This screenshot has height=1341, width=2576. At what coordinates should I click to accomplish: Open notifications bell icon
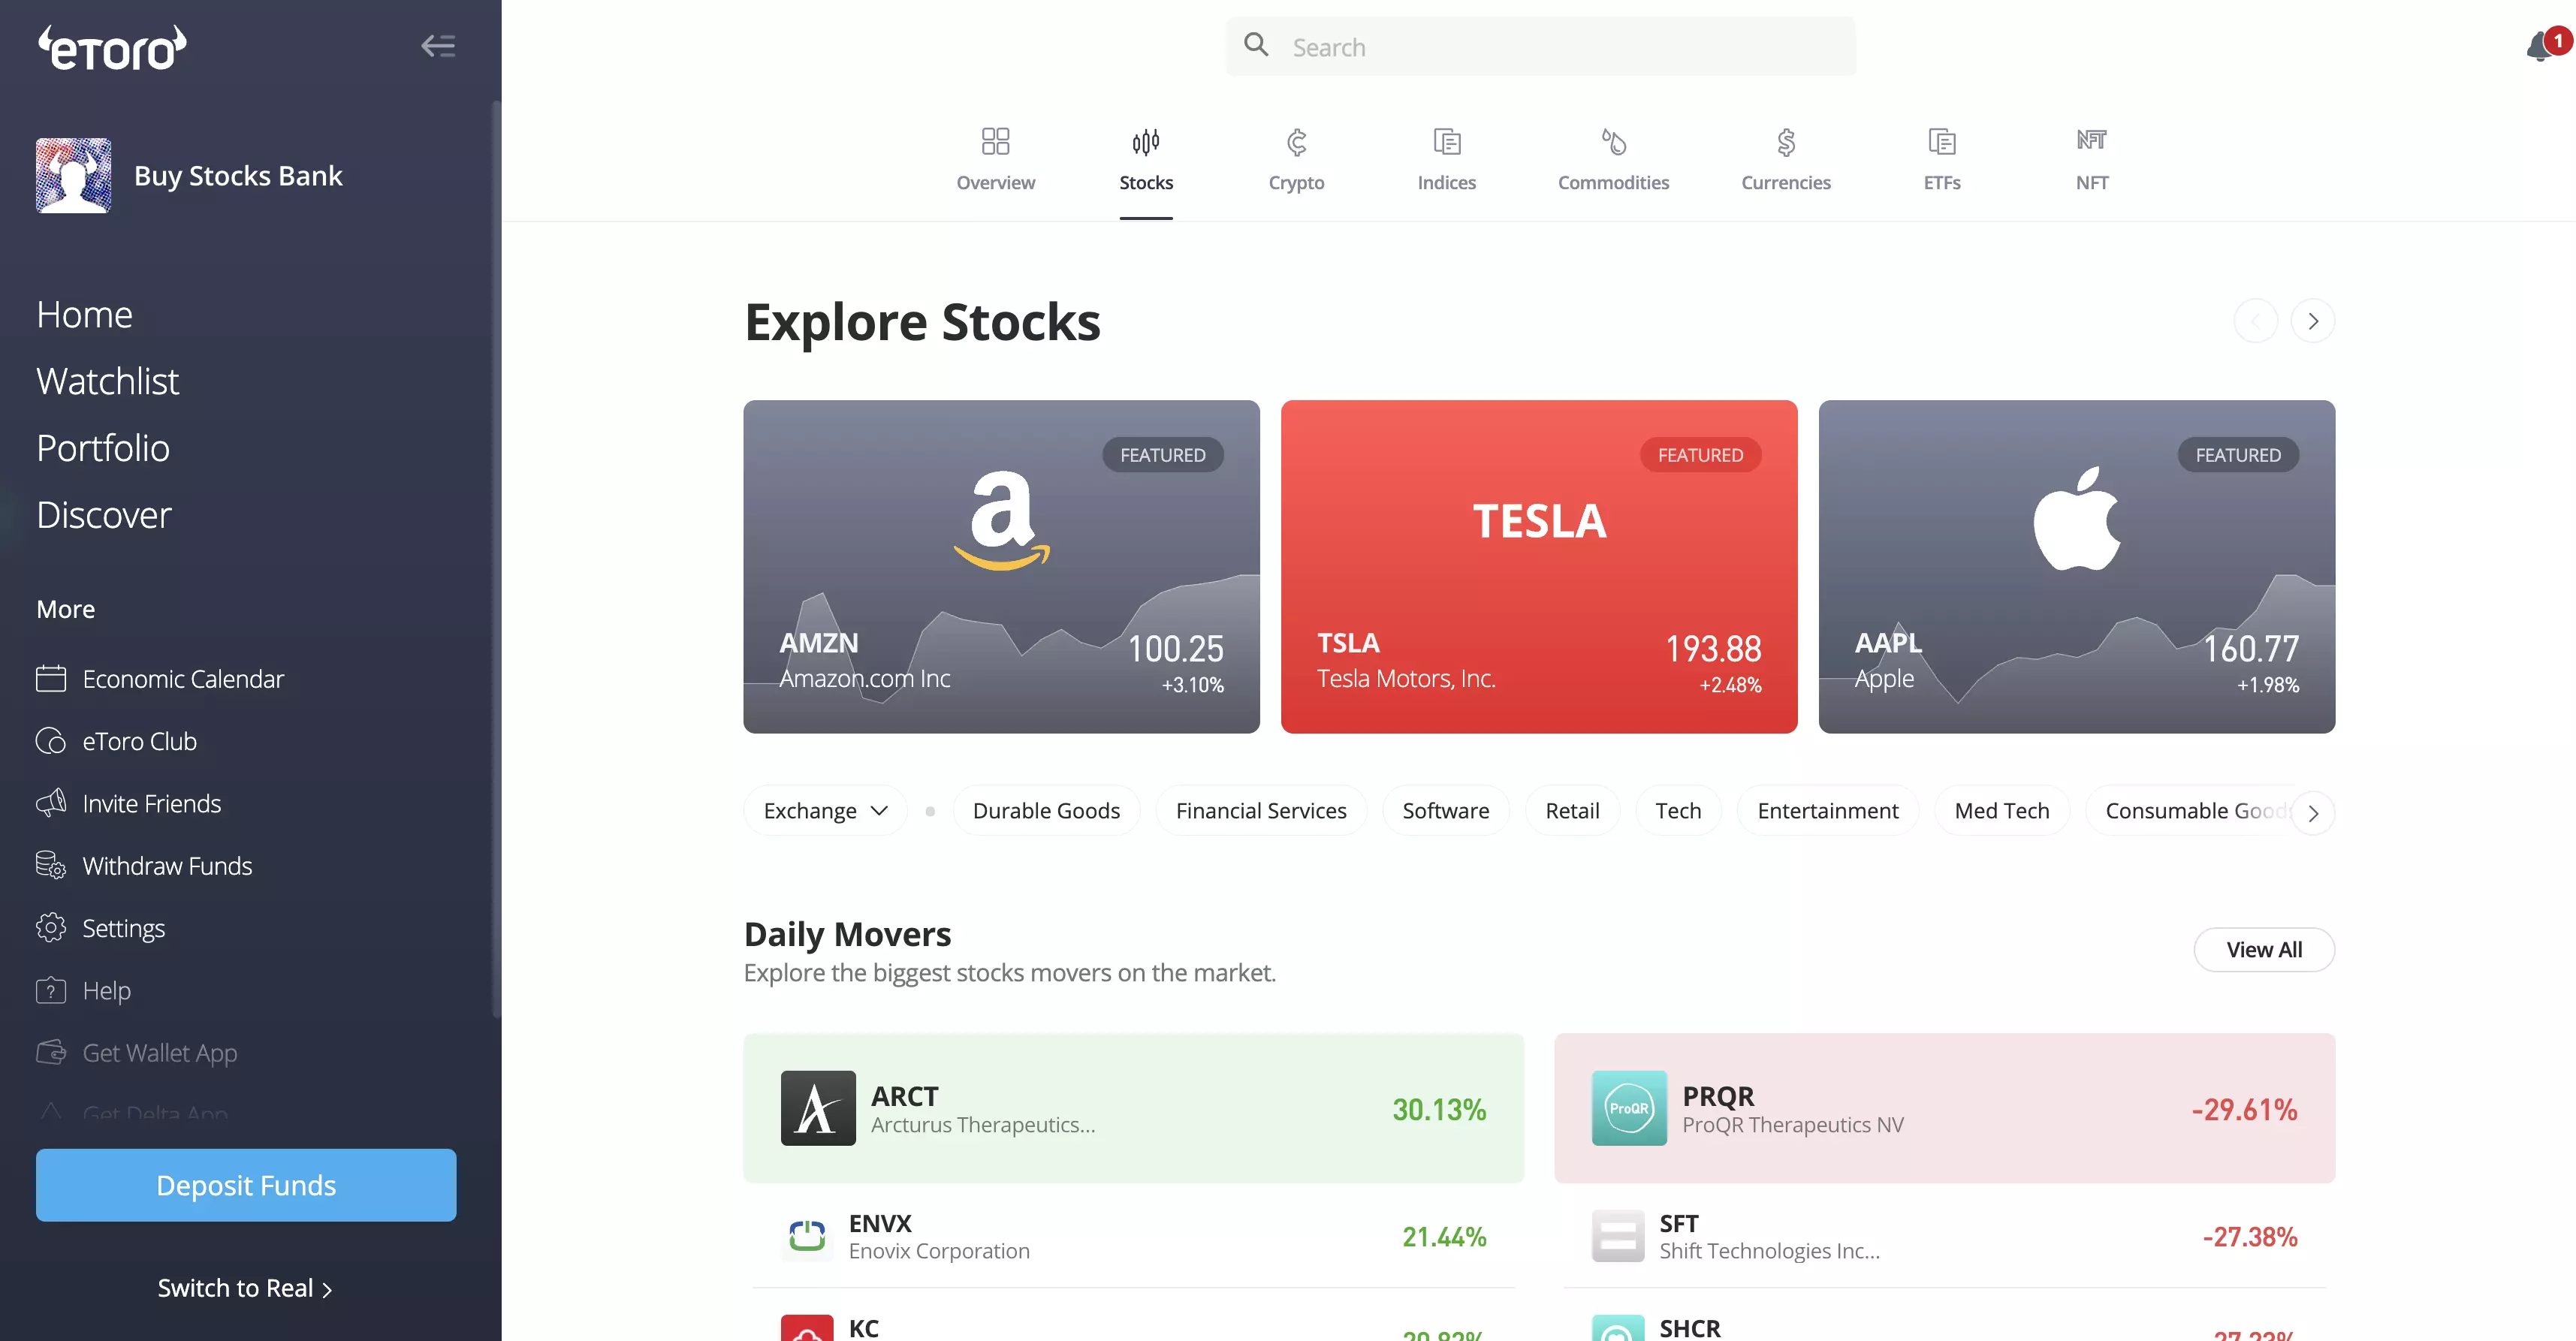(x=2540, y=47)
